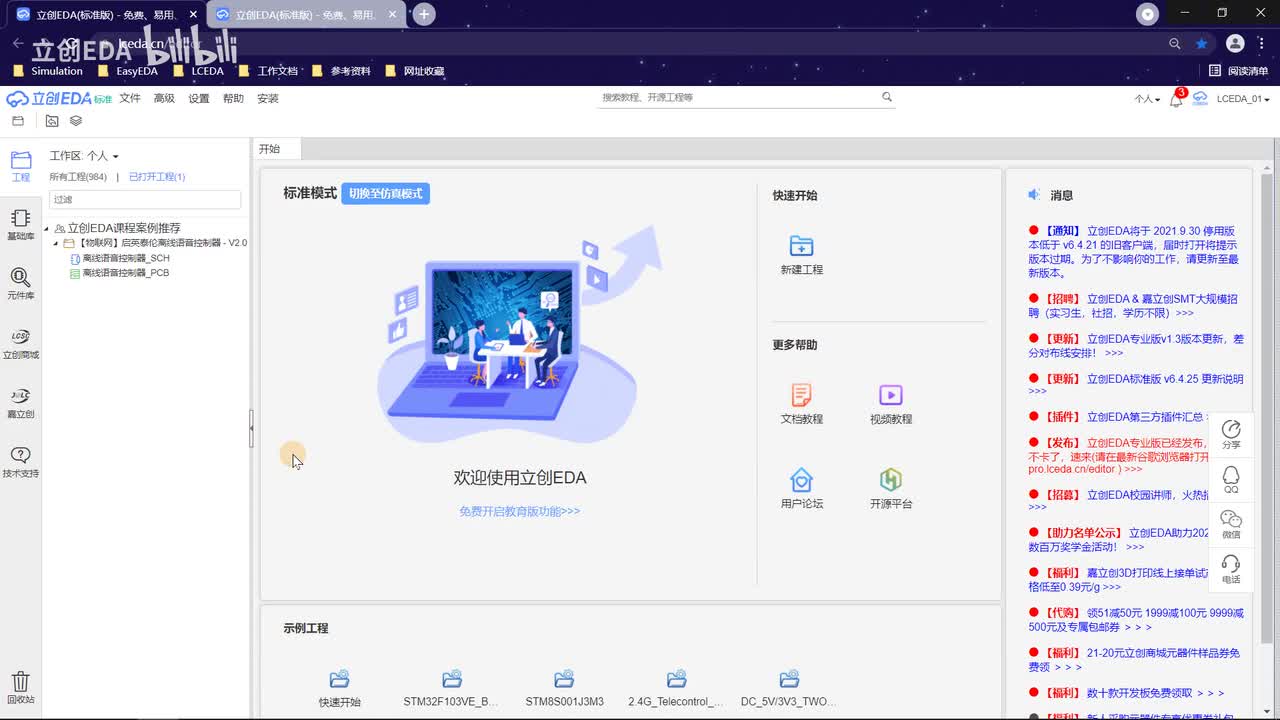Open the 帮助 menu

coord(233,98)
